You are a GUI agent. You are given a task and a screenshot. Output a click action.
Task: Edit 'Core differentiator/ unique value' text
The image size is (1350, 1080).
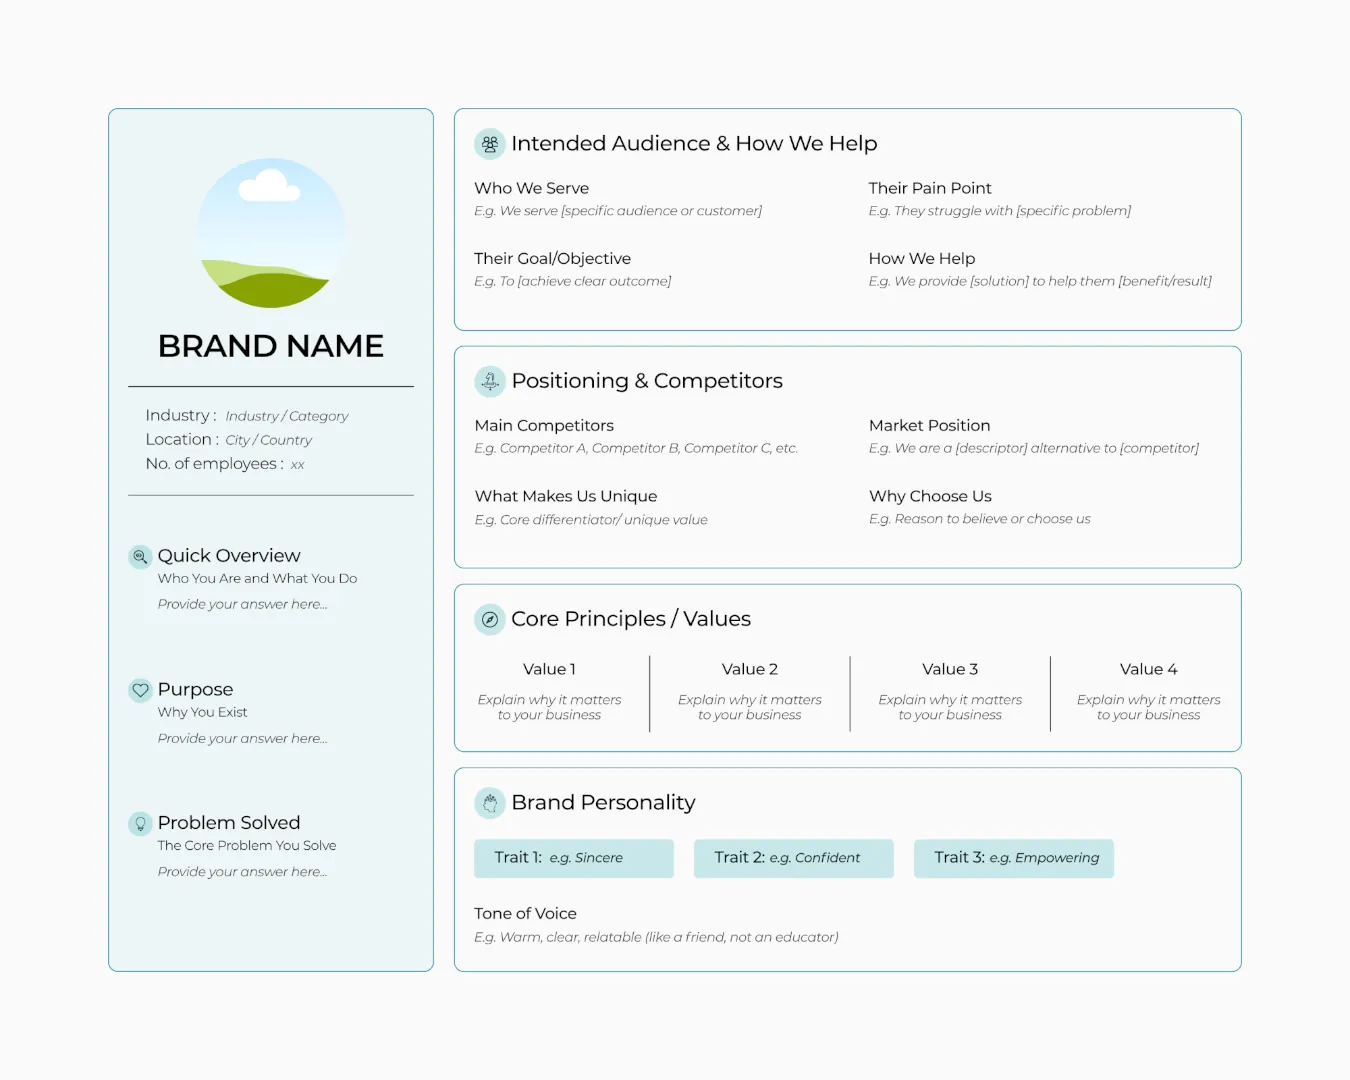point(591,520)
